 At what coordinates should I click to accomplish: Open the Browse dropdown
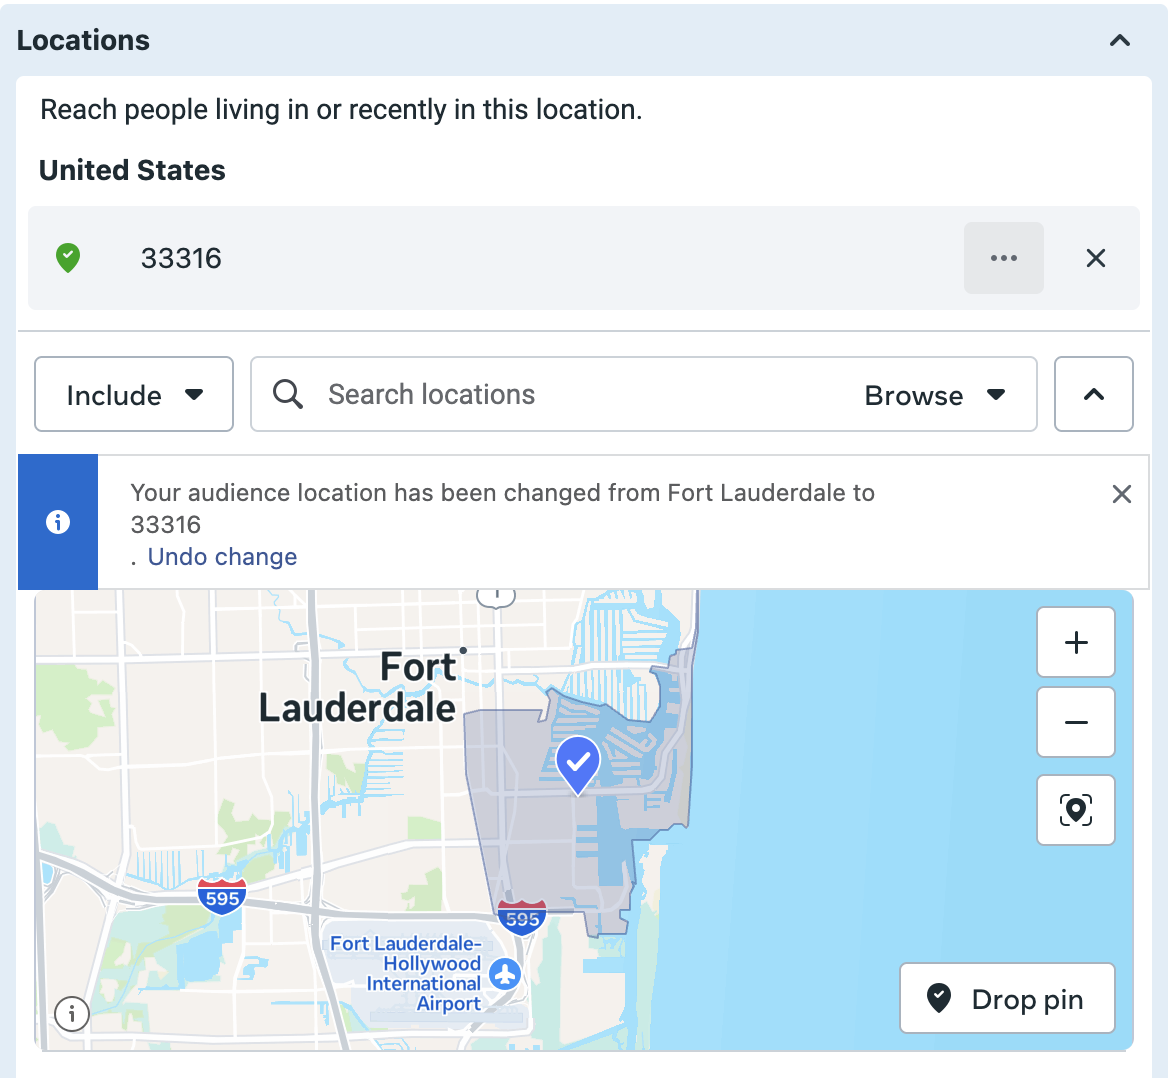pyautogui.click(x=934, y=395)
